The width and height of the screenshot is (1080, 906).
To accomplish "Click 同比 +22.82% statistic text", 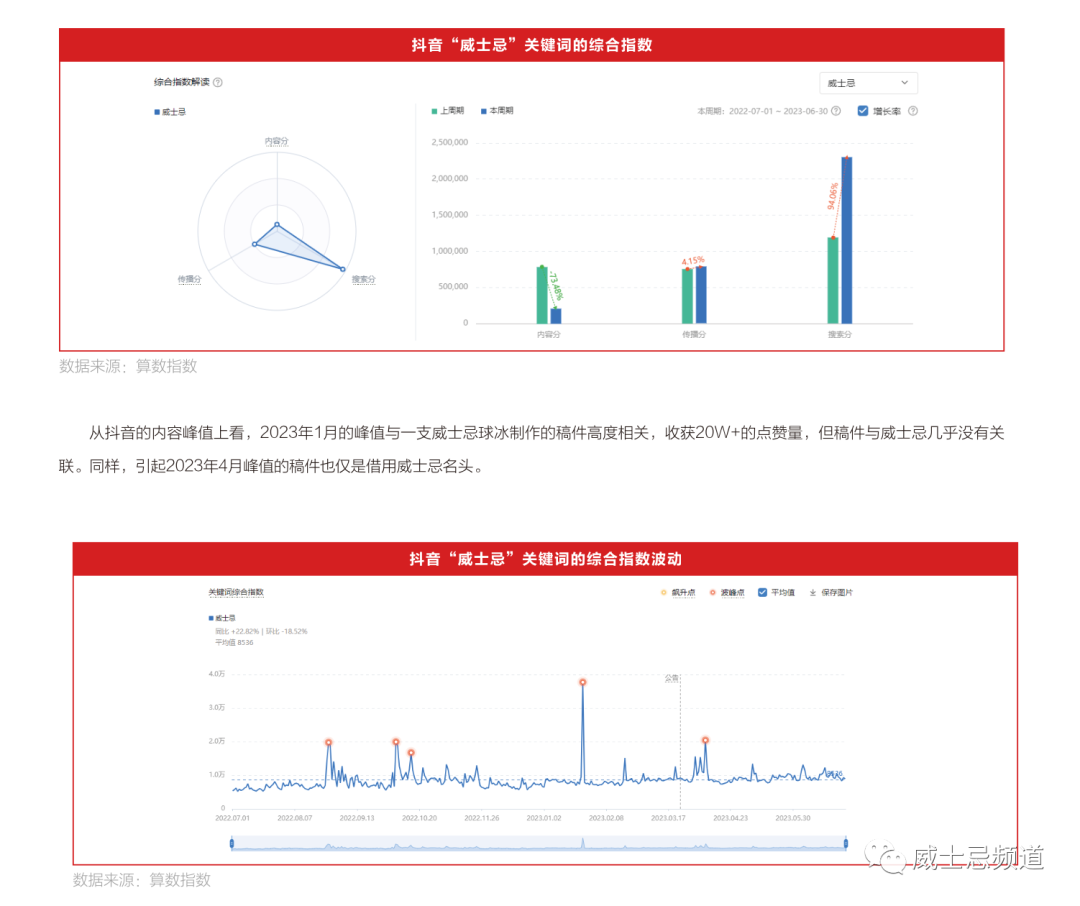I will [x=237, y=631].
